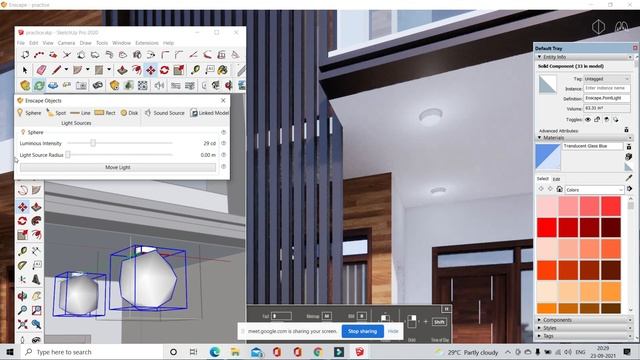Toggle Receive Shadows in Entity Info
Screen dimensions: 640x360
tap(607, 120)
